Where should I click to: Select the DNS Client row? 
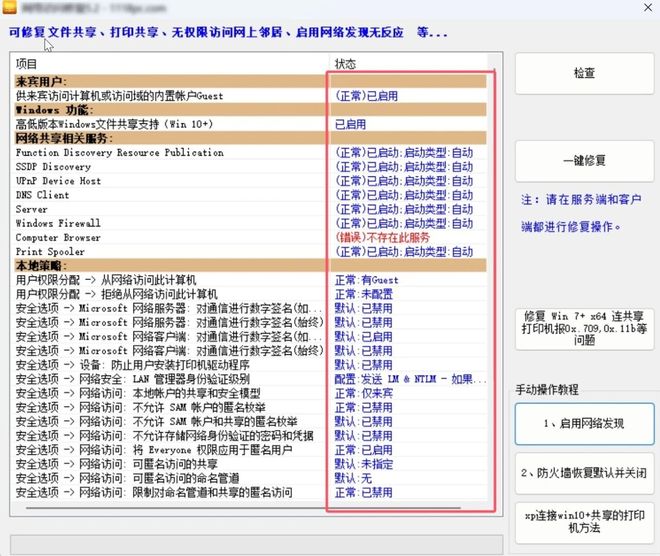[x=250, y=195]
